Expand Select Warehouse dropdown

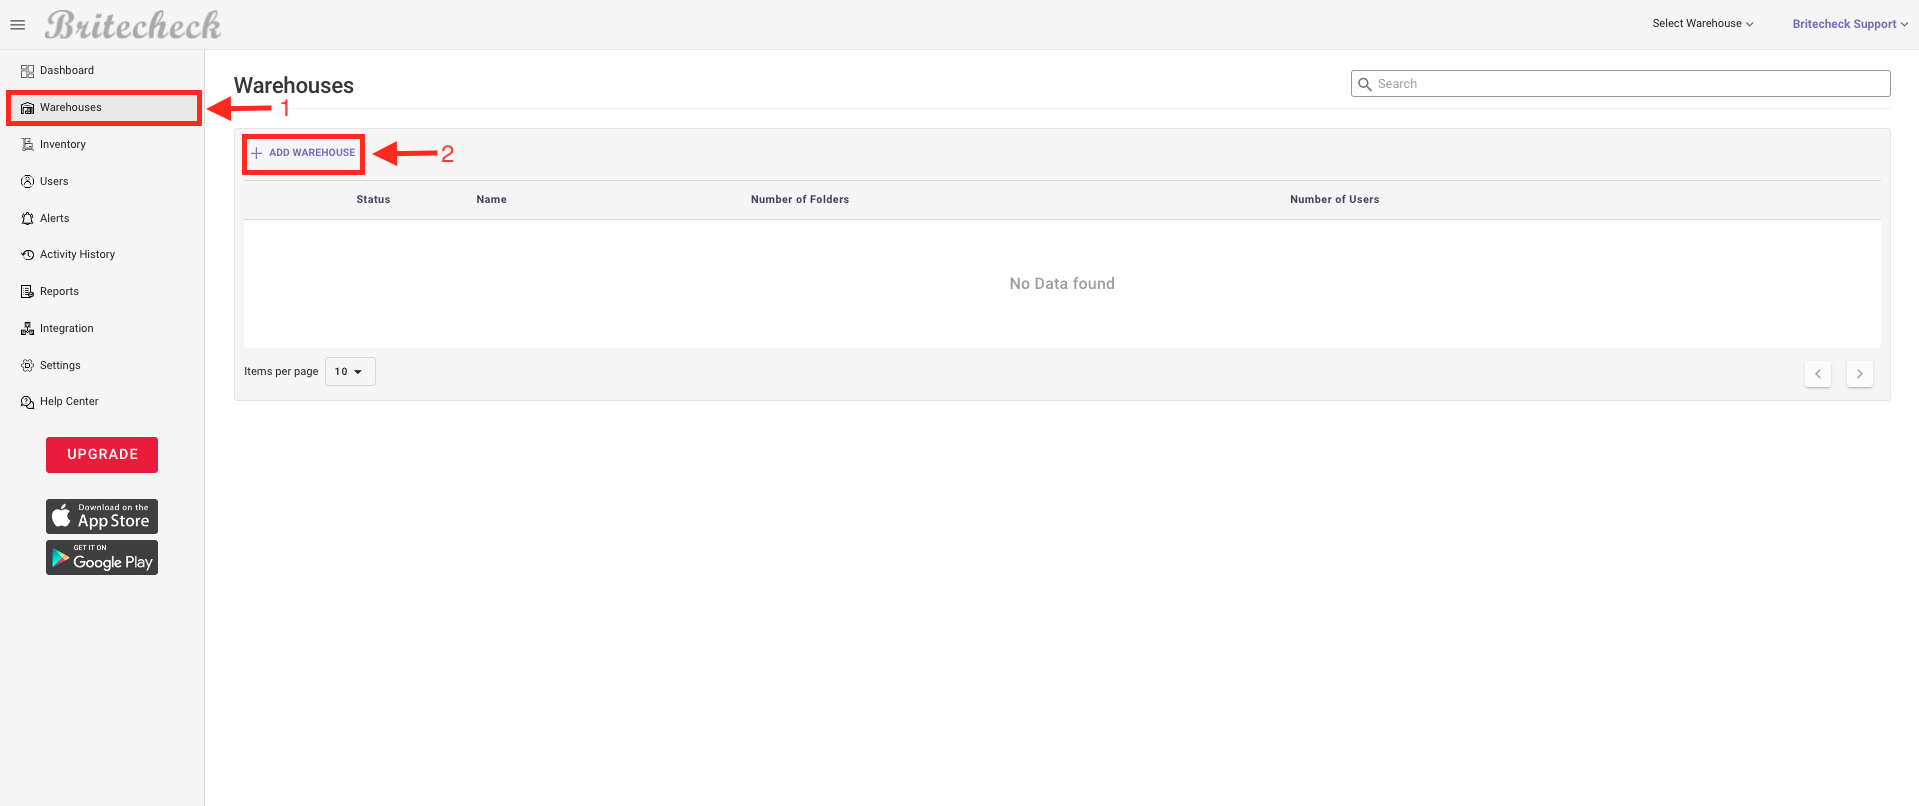[x=1702, y=23]
